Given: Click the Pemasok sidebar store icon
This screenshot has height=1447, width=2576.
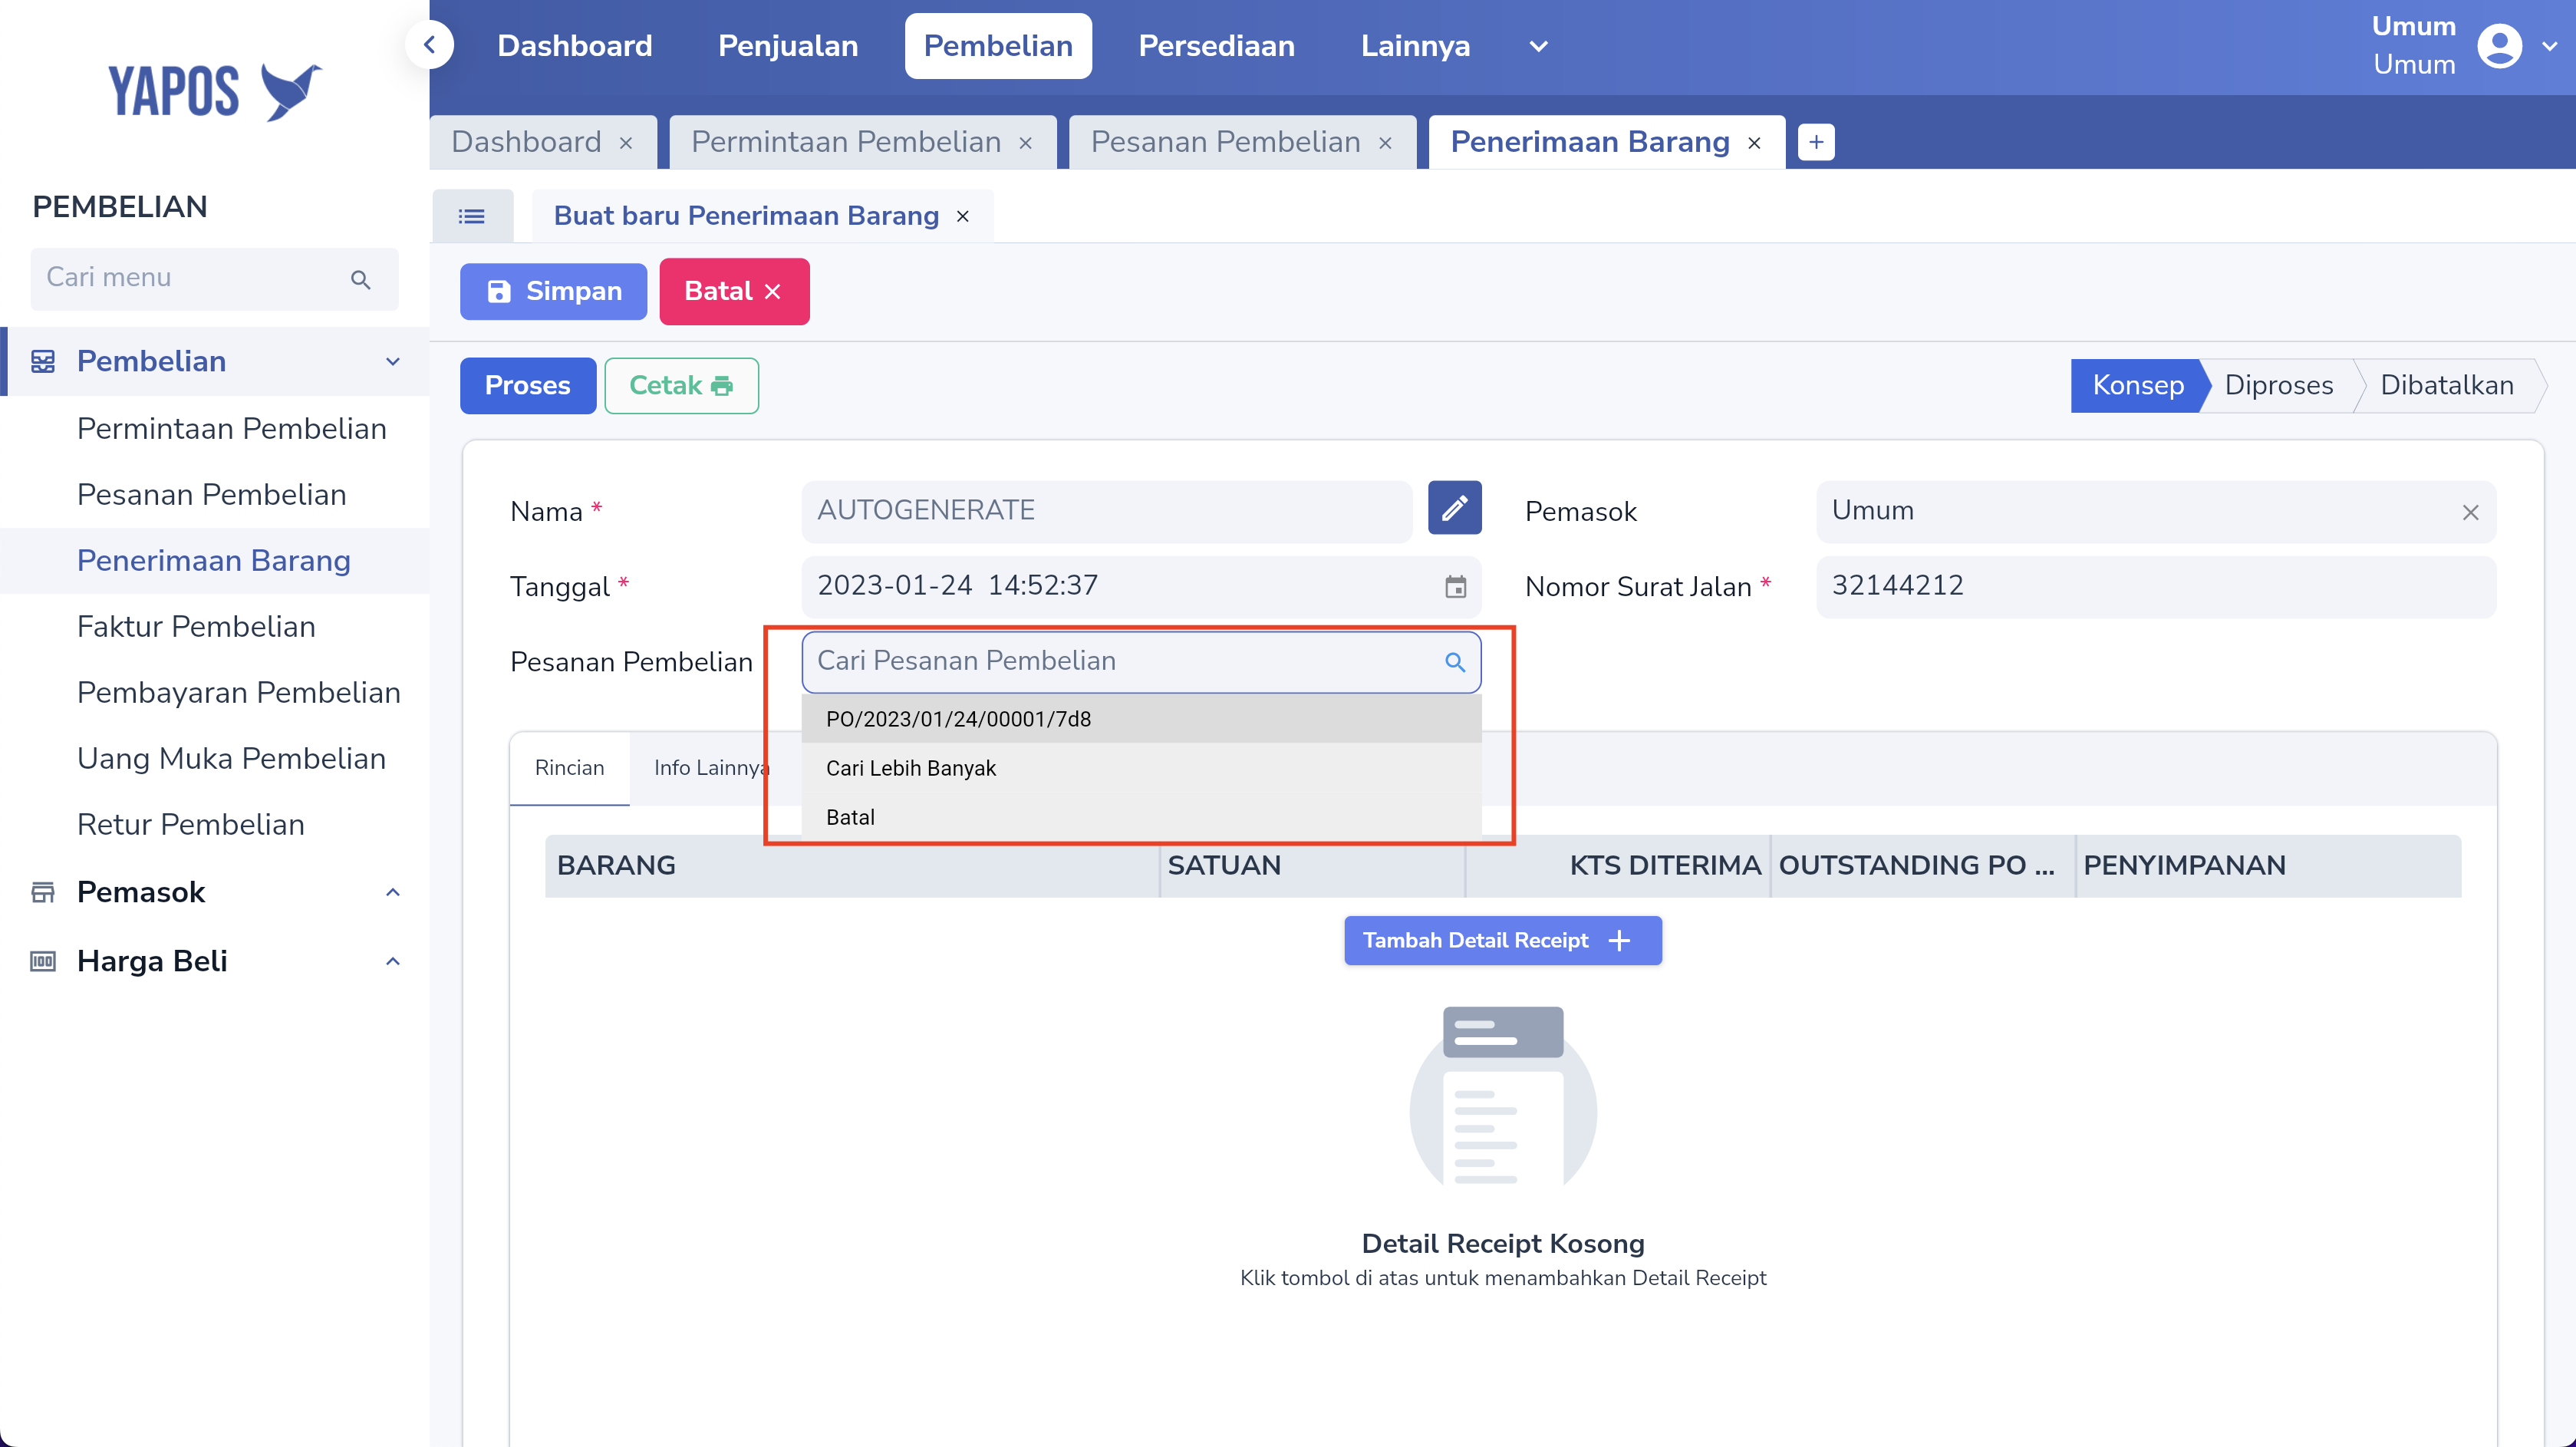Looking at the screenshot, I should click(43, 892).
